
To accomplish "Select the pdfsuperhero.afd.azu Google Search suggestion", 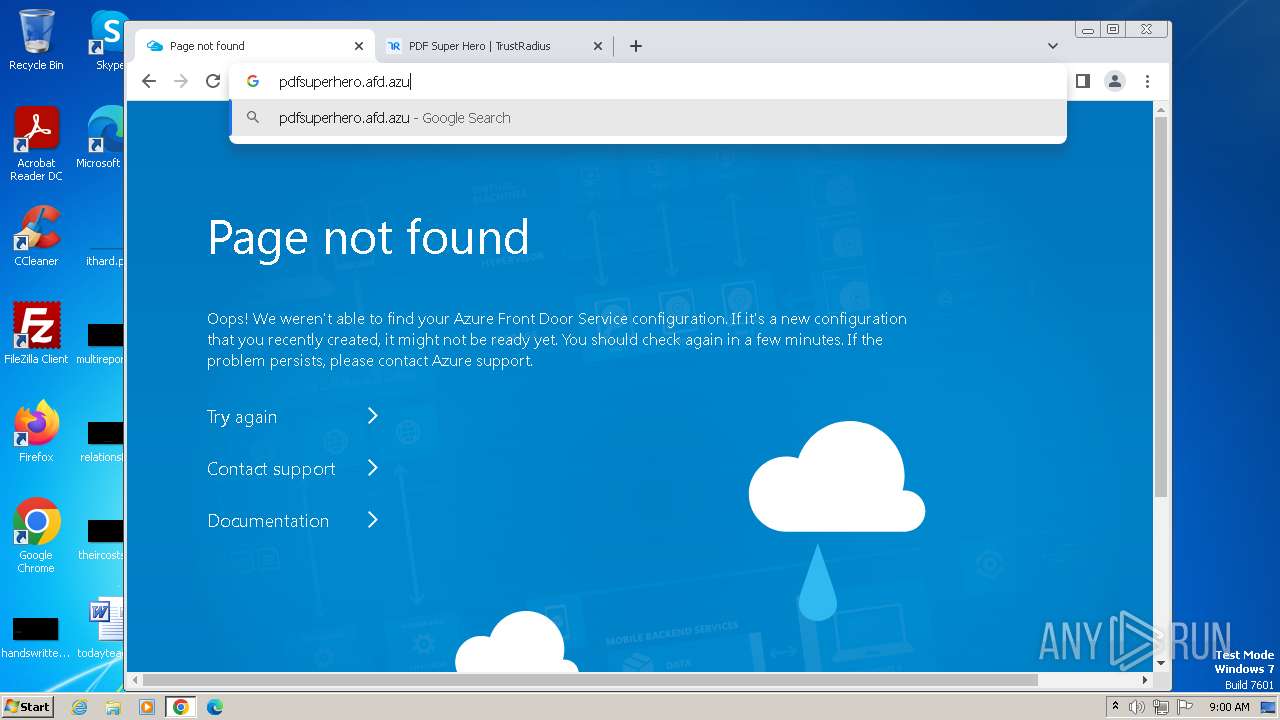I will click(x=648, y=118).
